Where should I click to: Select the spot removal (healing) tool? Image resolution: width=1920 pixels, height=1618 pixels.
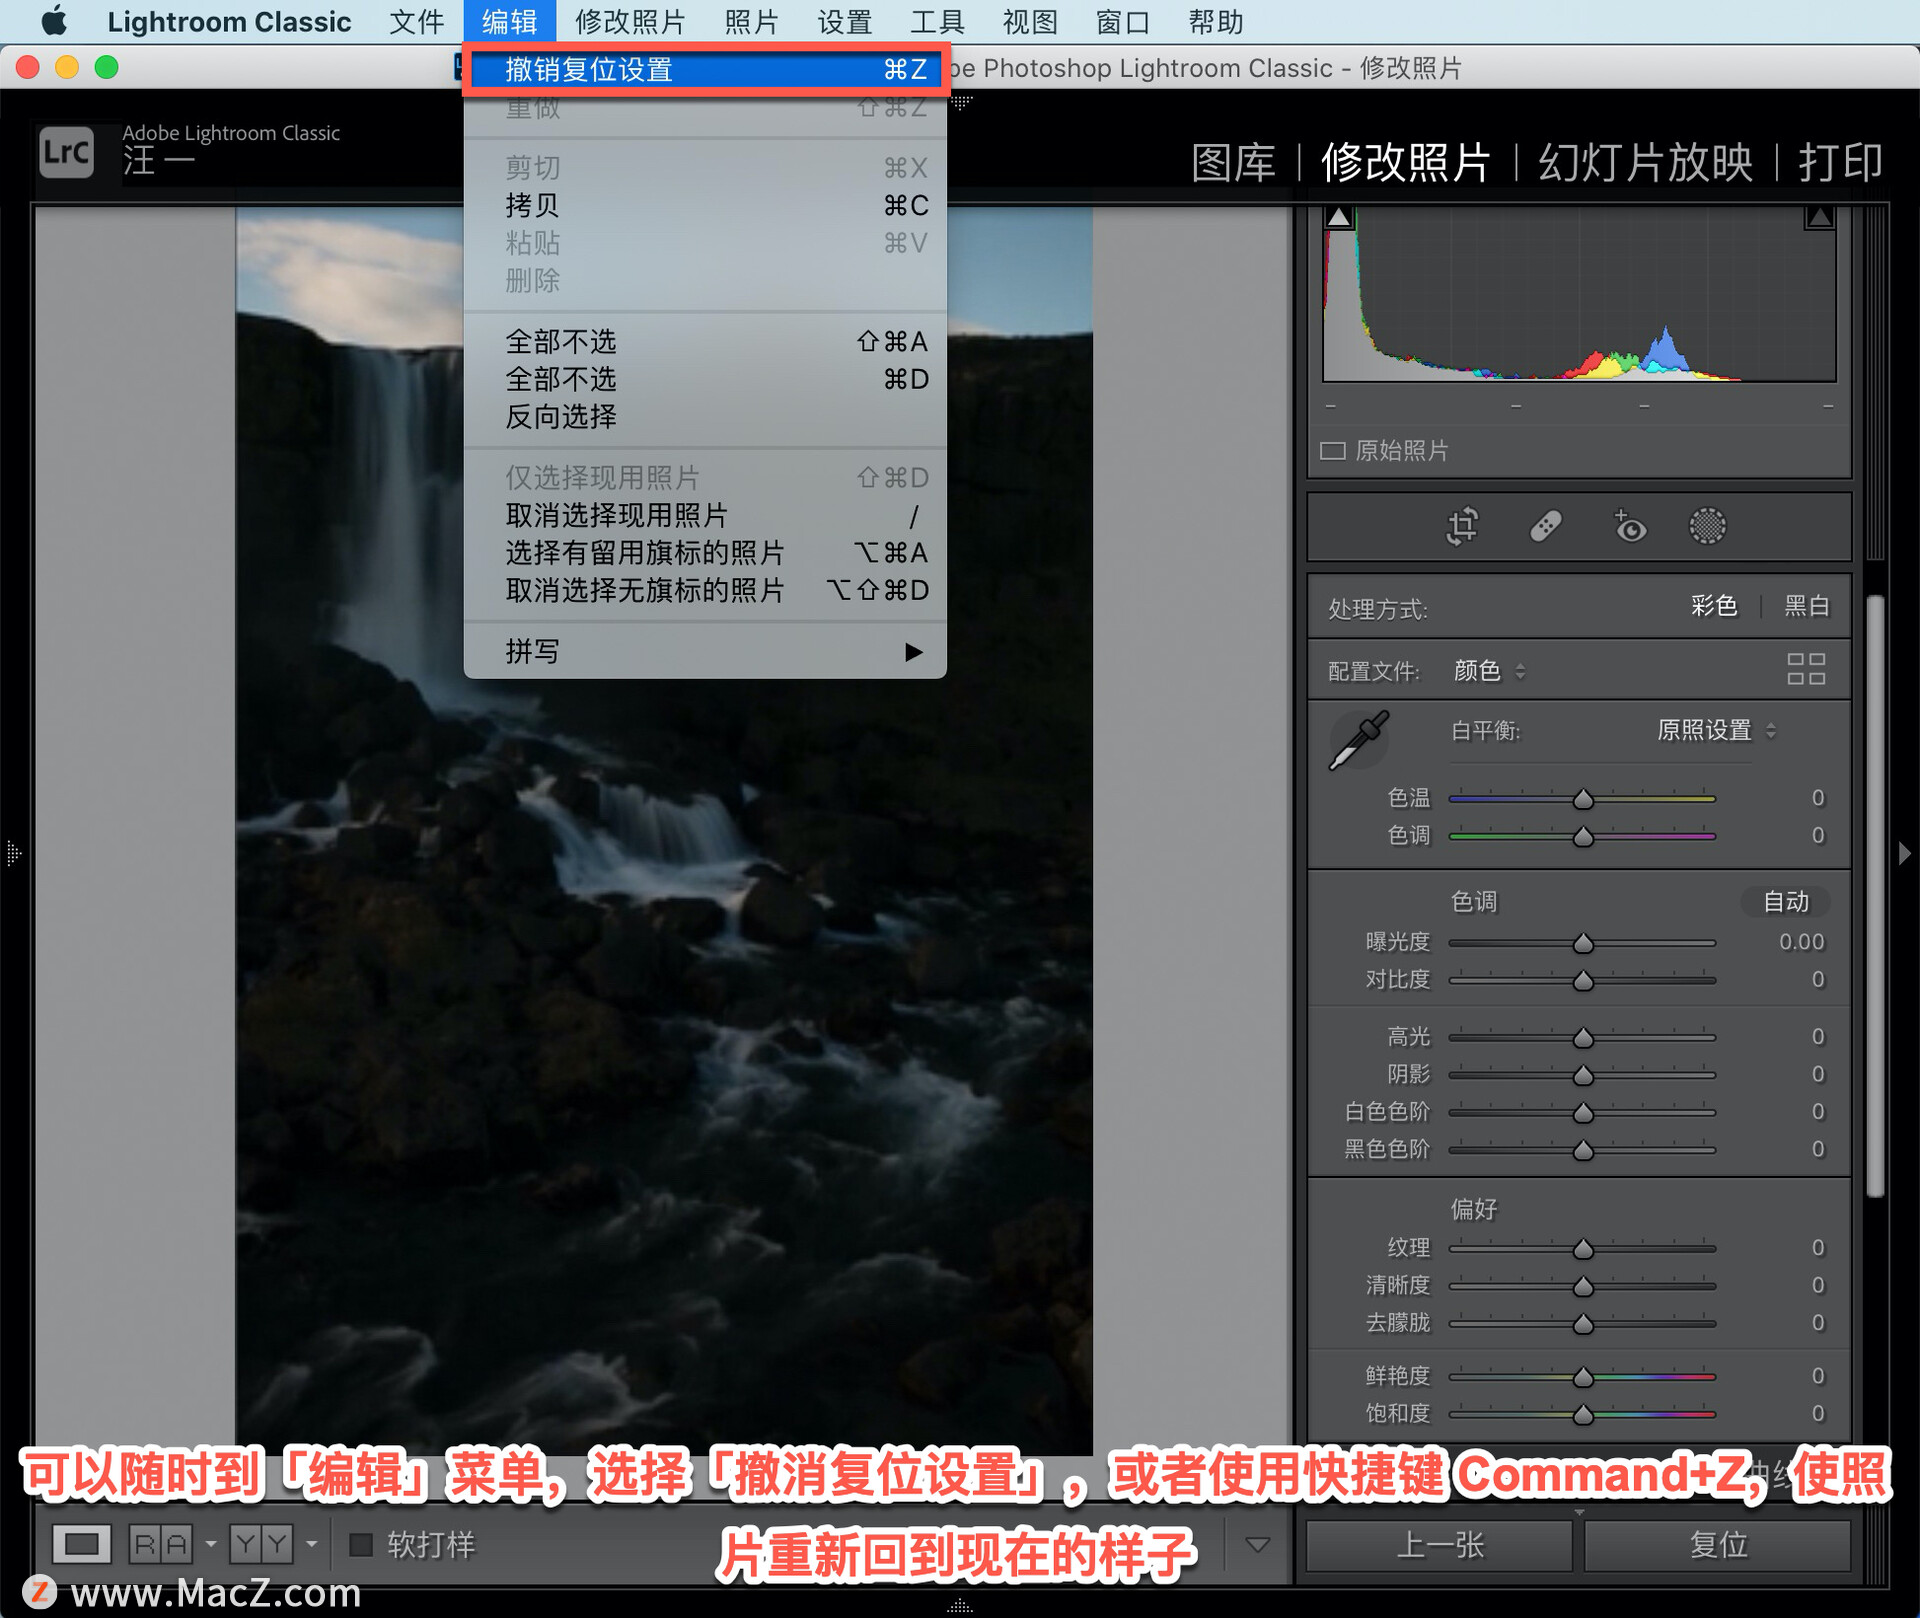coord(1545,526)
